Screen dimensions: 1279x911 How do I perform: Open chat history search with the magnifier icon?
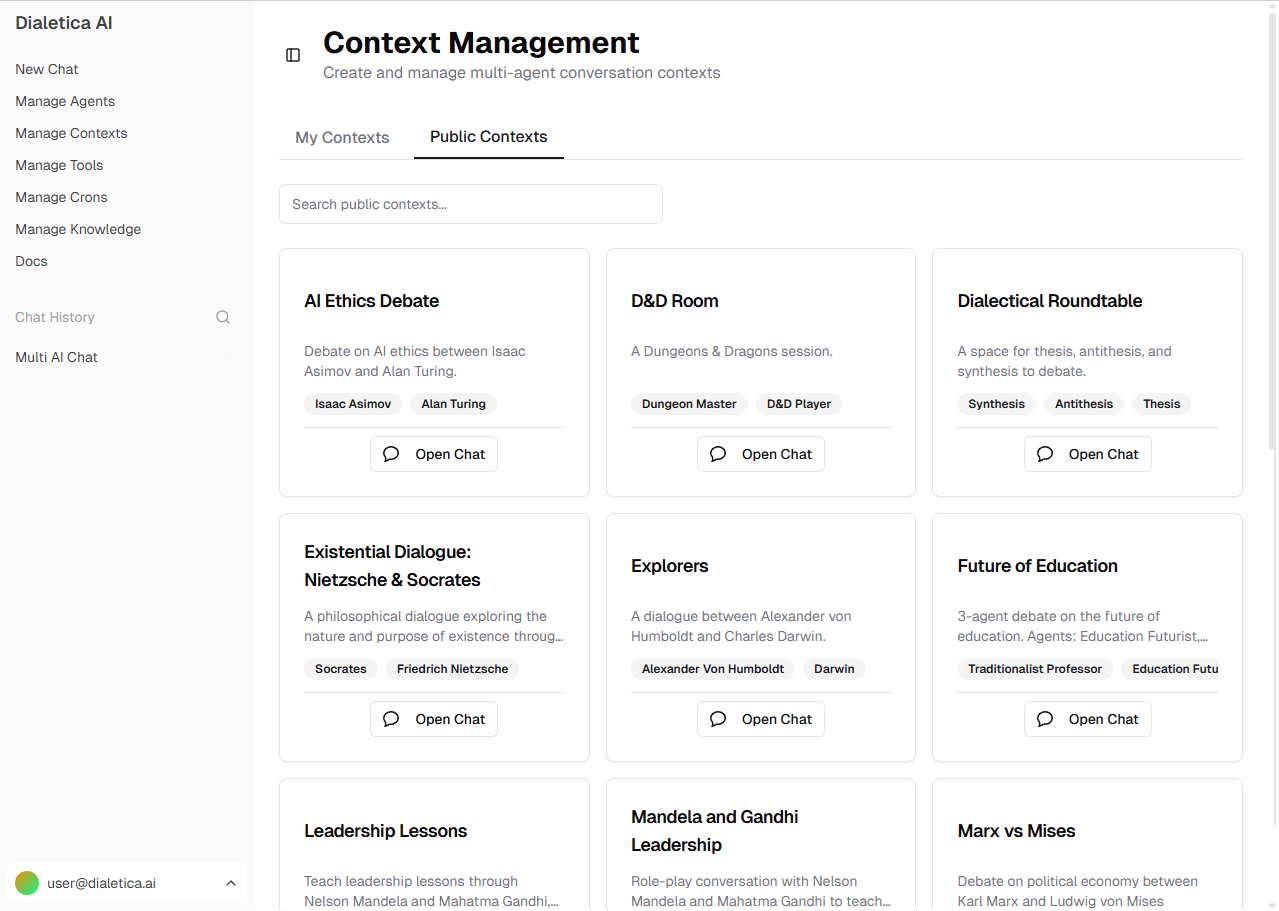[x=222, y=317]
